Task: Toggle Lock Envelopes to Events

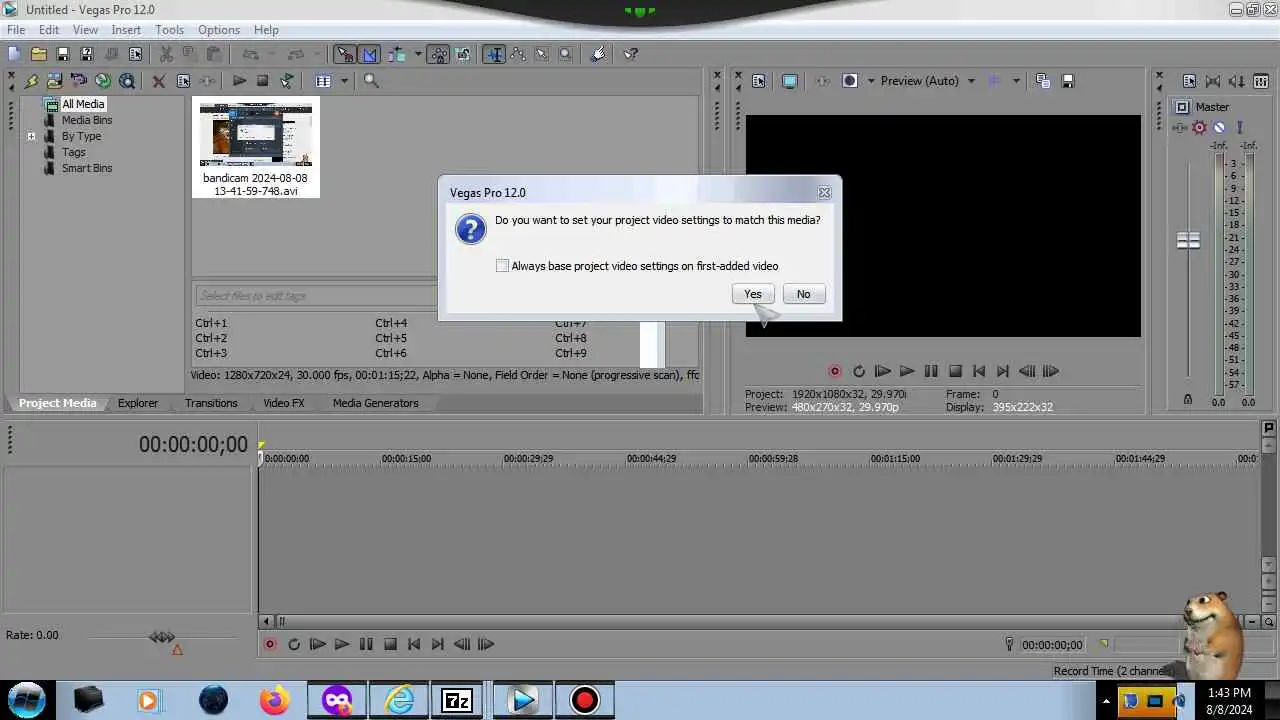Action: pyautogui.click(x=438, y=54)
